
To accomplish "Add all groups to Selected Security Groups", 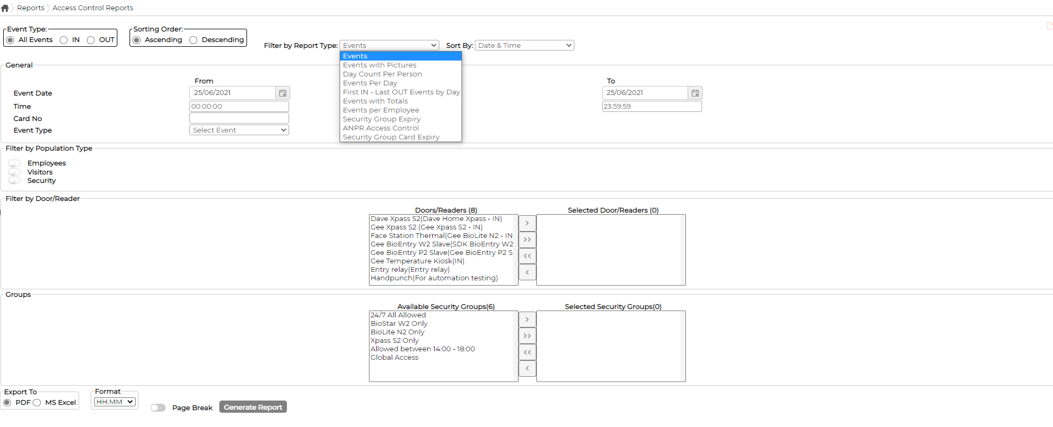I will tap(527, 335).
